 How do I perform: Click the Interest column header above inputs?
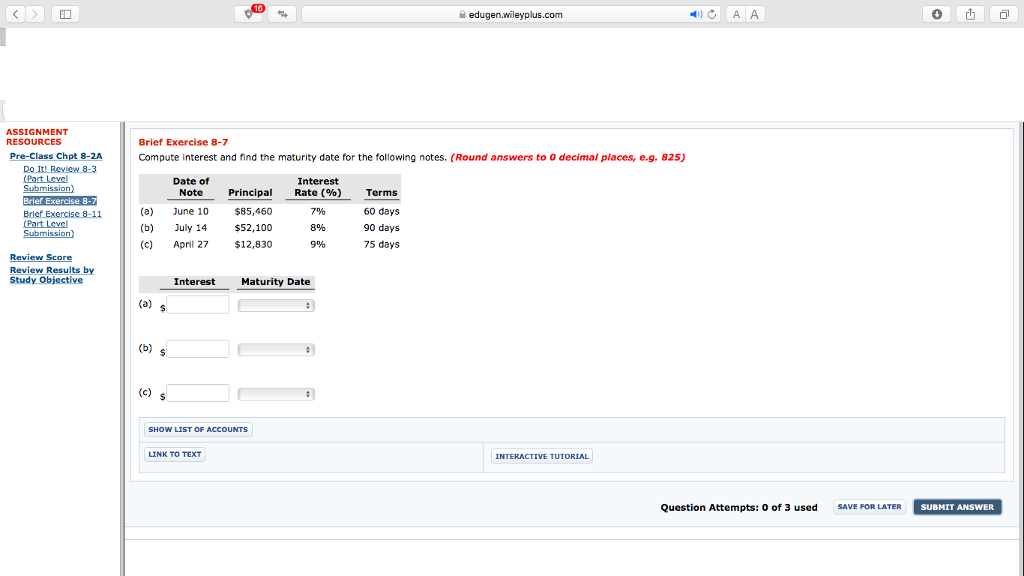click(195, 282)
